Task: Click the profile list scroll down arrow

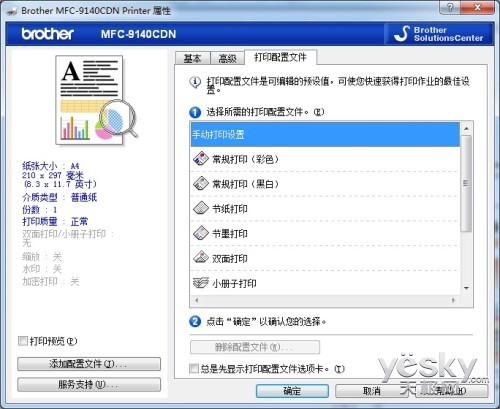Action: coord(466,288)
